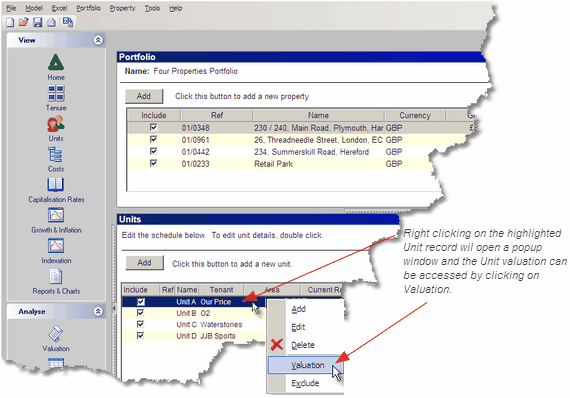Click Add button to add new unit
This screenshot has height=398, width=570.
coord(144,262)
